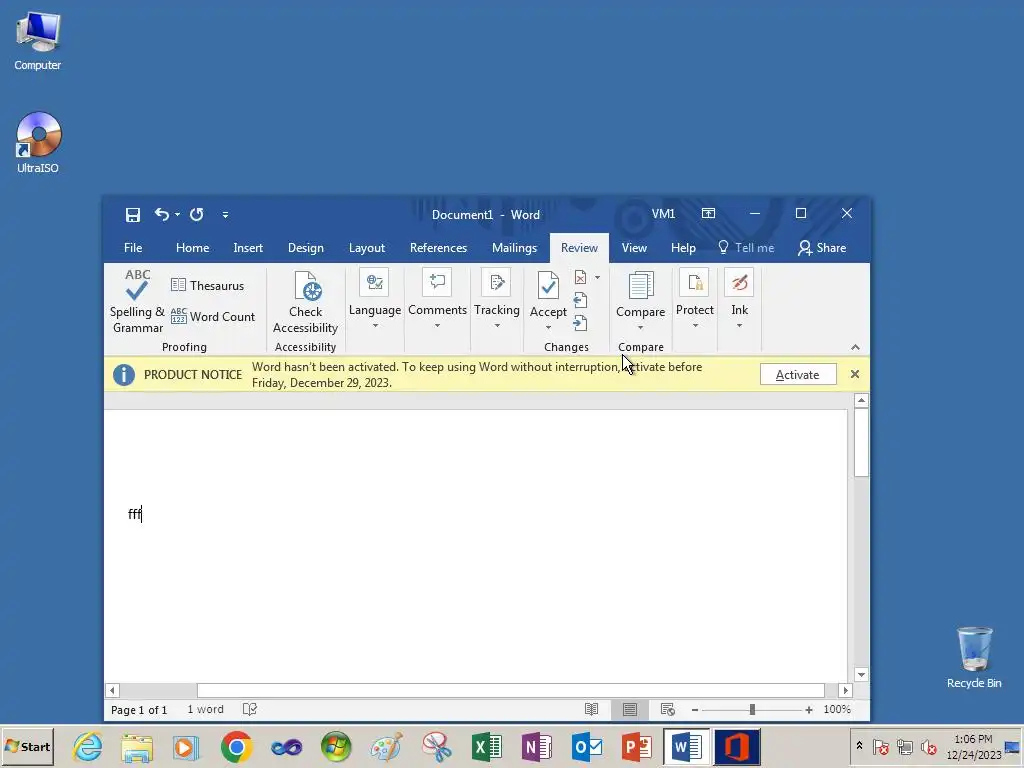Screen dimensions: 1024x768
Task: Repeat typing with the redo icon
Action: point(197,214)
